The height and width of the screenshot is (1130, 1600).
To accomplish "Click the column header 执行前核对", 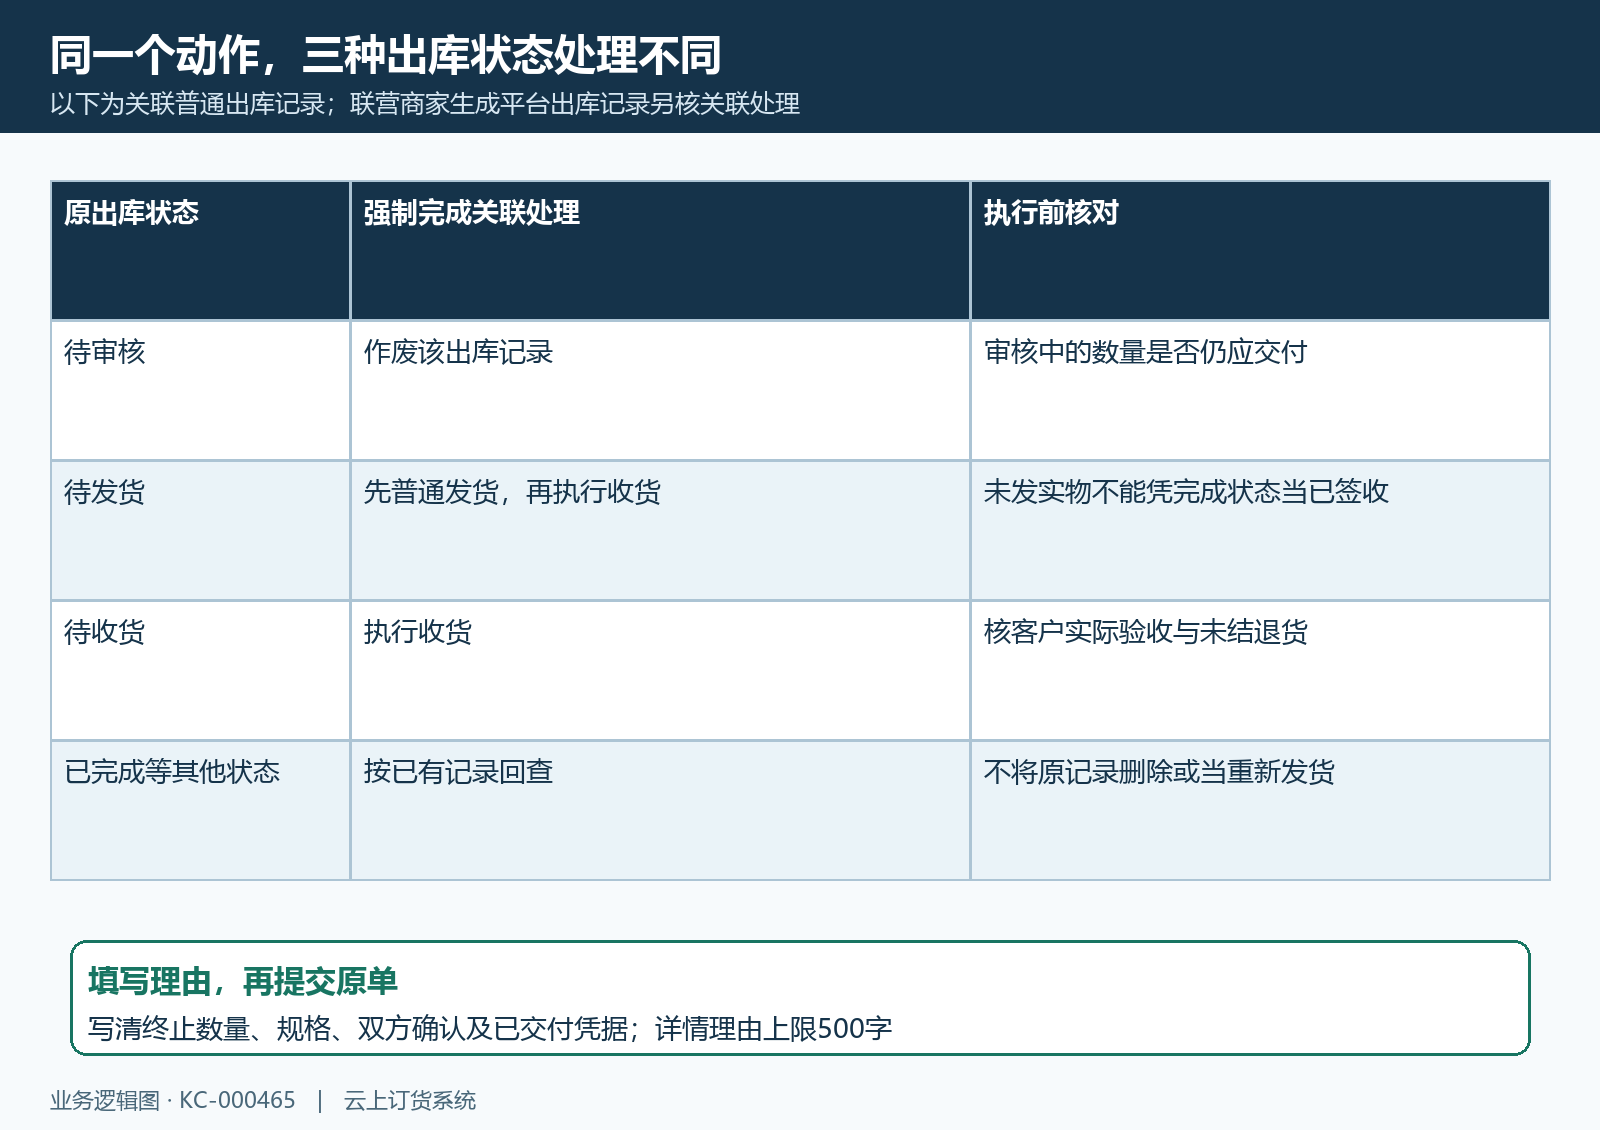I will tap(1260, 251).
